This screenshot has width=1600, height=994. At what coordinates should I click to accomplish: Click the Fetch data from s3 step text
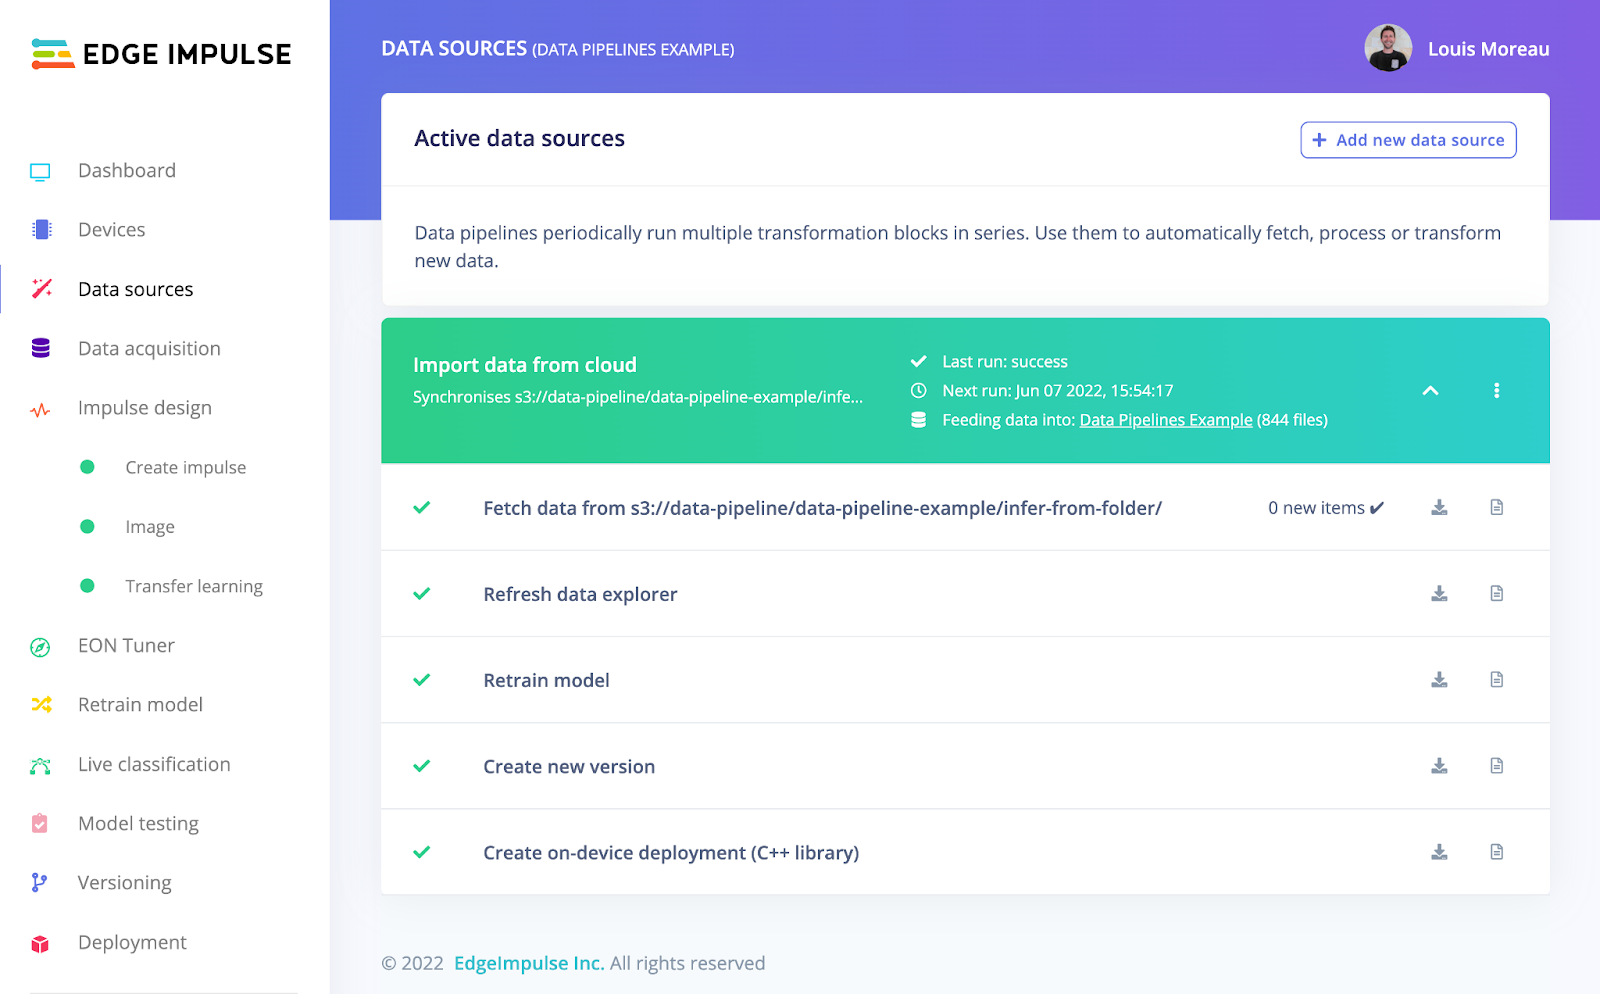(x=822, y=508)
